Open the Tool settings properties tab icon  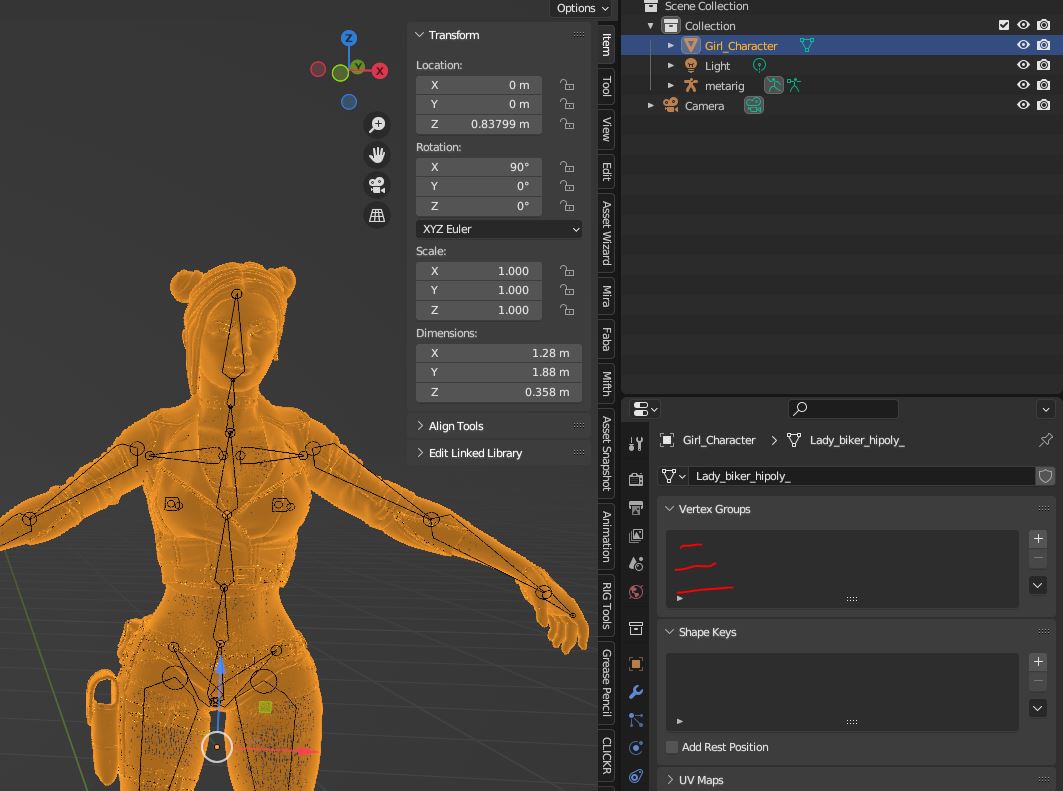(x=636, y=443)
